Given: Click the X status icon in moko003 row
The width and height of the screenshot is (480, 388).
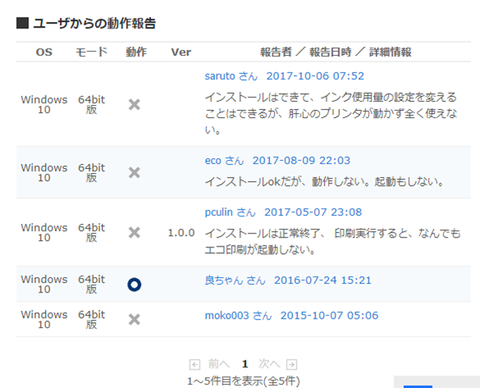Looking at the screenshot, I should tap(134, 320).
